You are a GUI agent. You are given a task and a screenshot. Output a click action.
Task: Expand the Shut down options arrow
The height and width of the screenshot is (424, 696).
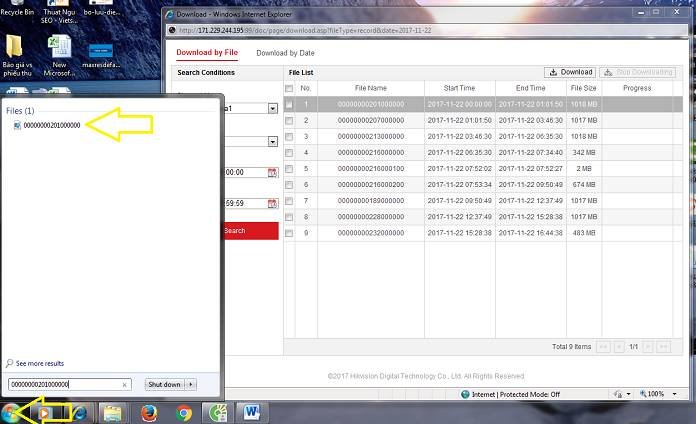click(x=191, y=384)
